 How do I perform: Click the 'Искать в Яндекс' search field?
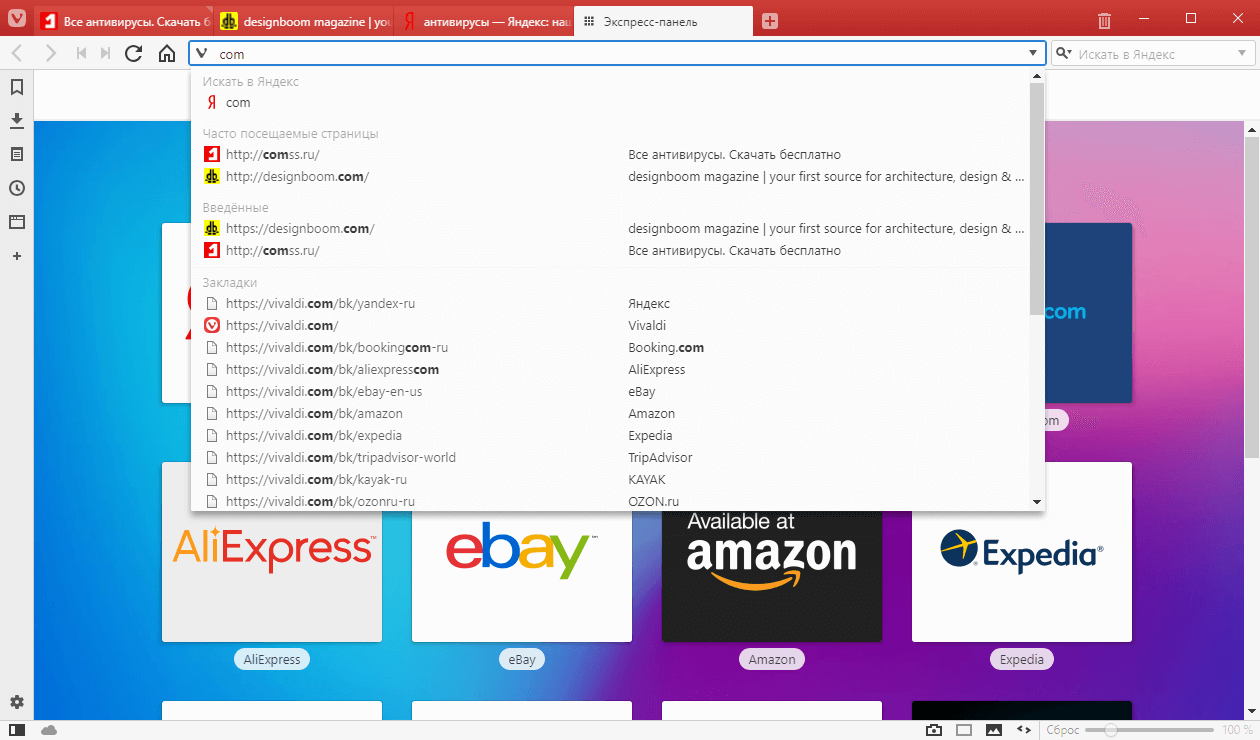coord(1155,54)
